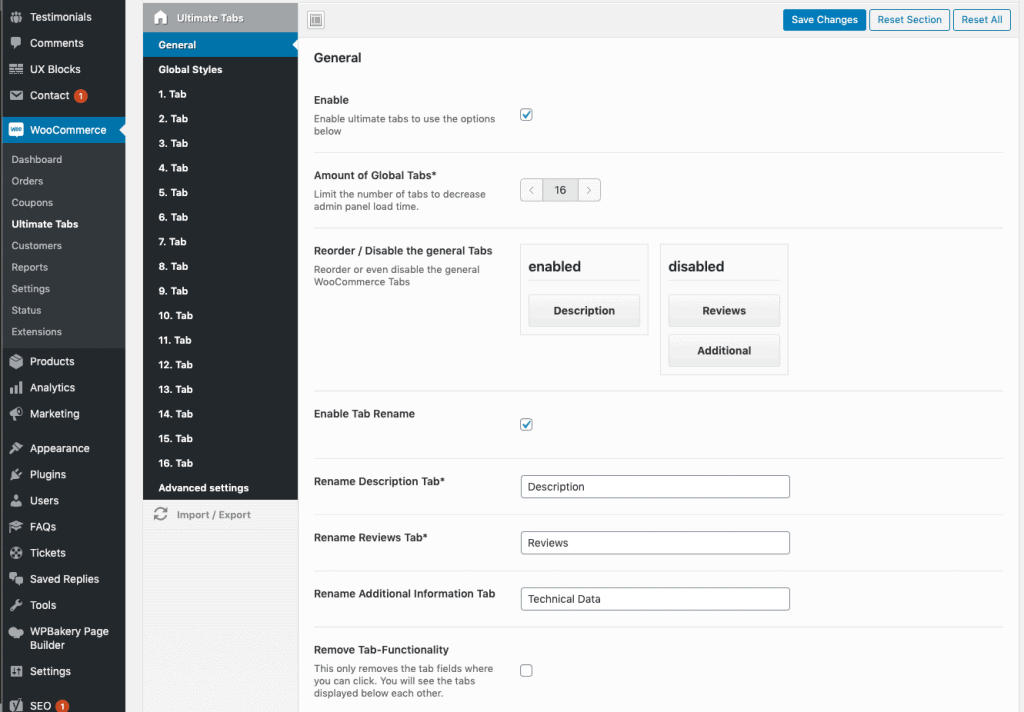
Task: Select the Reviews item in disabled list
Action: tap(724, 311)
